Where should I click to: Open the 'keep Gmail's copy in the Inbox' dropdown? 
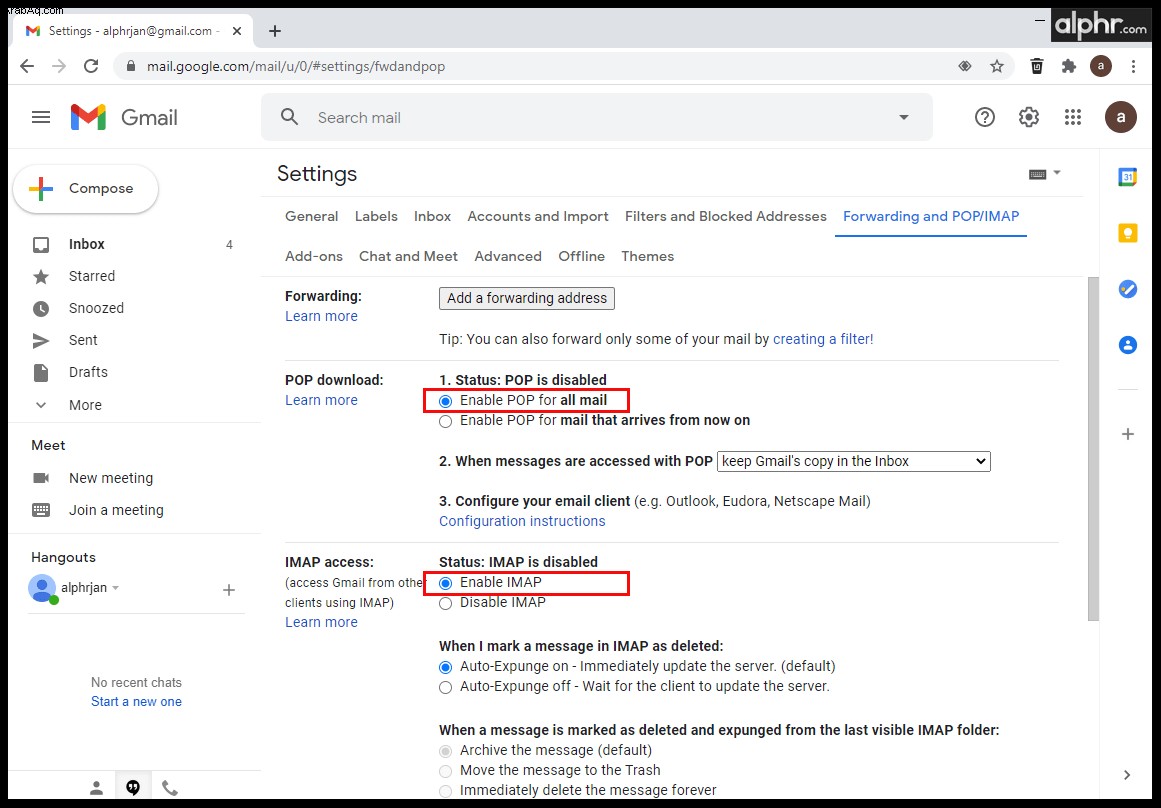click(854, 461)
